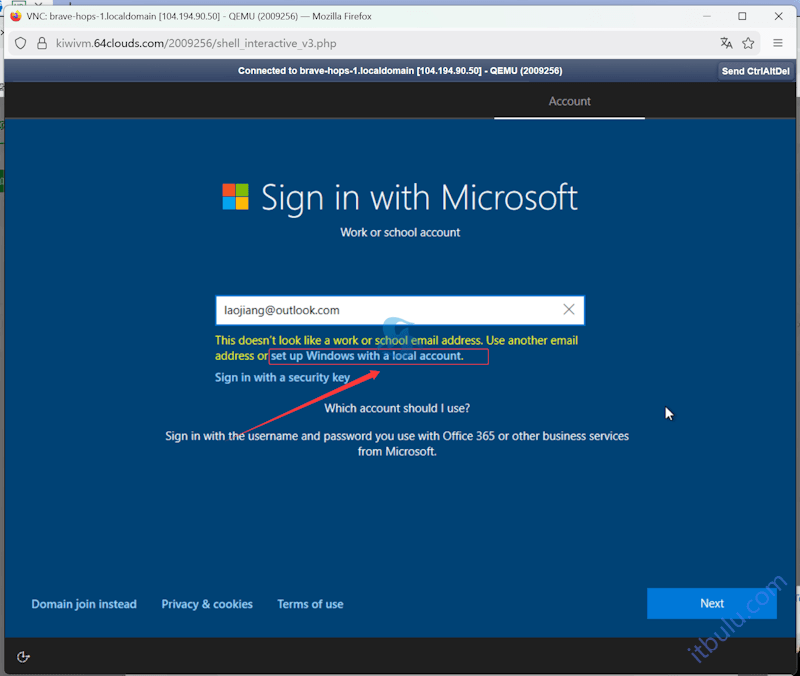Image resolution: width=800 pixels, height=676 pixels.
Task: Bookmark this page with the star icon
Action: click(748, 43)
